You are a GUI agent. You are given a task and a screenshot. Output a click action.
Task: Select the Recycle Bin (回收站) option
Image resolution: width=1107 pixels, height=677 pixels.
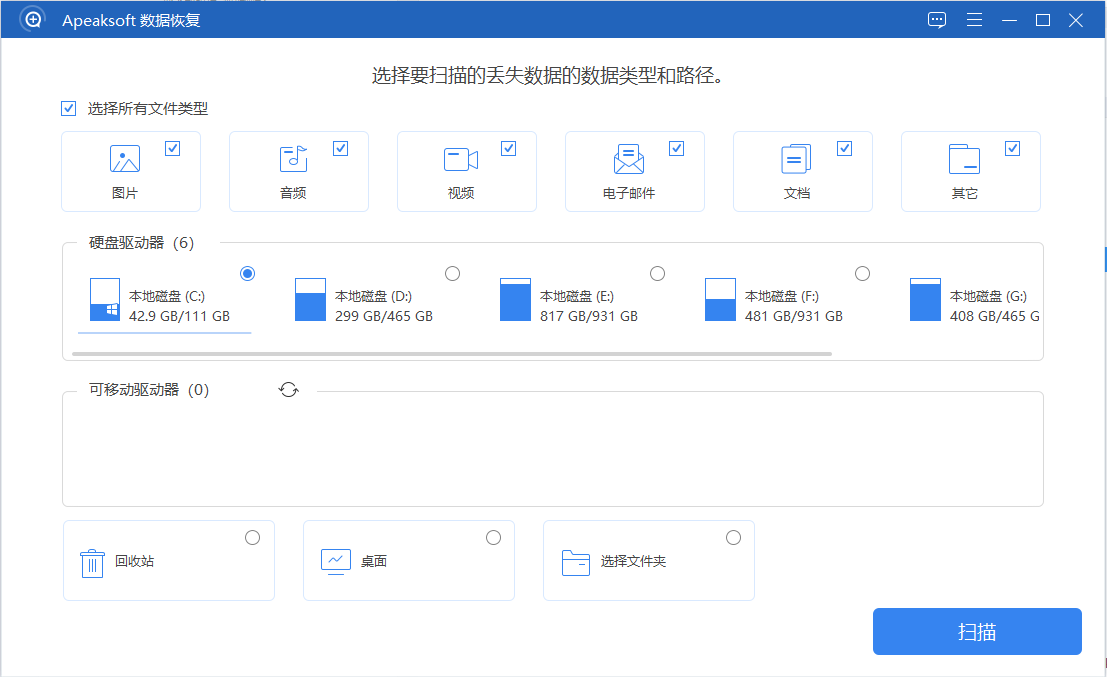[x=252, y=538]
